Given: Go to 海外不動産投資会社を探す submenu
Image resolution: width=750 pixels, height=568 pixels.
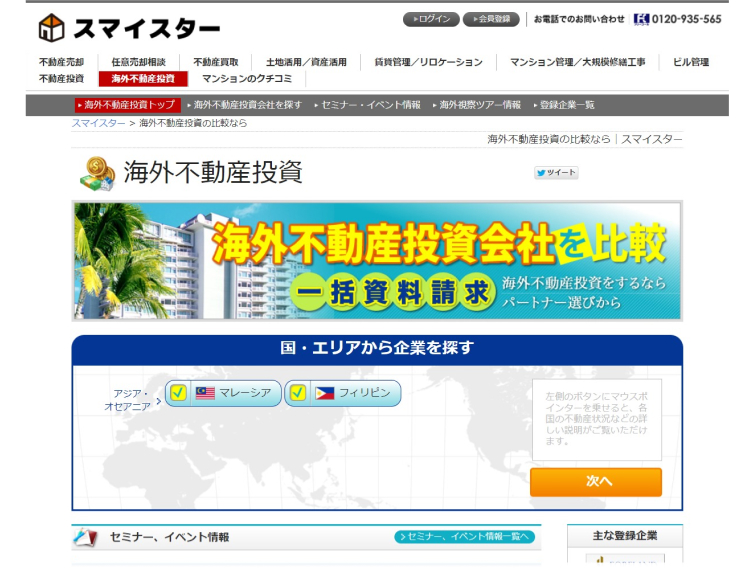Looking at the screenshot, I should pos(247,105).
